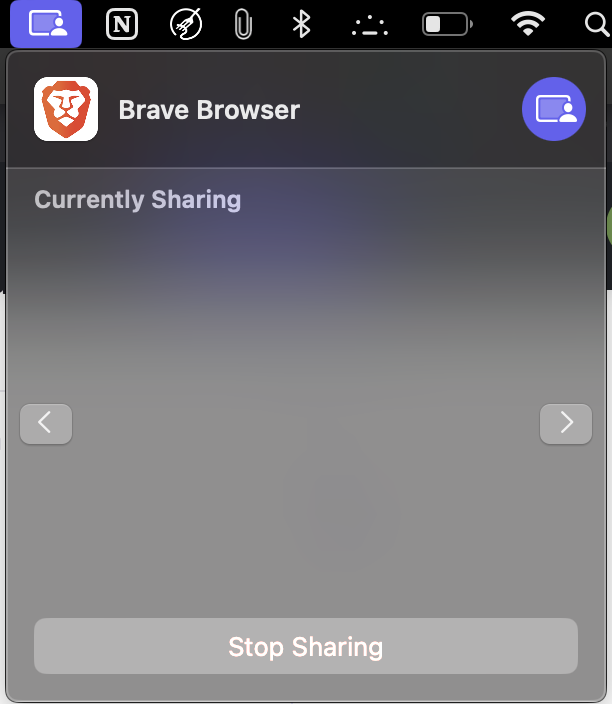
Task: Click the rocket icon in menu bar
Action: (185, 24)
